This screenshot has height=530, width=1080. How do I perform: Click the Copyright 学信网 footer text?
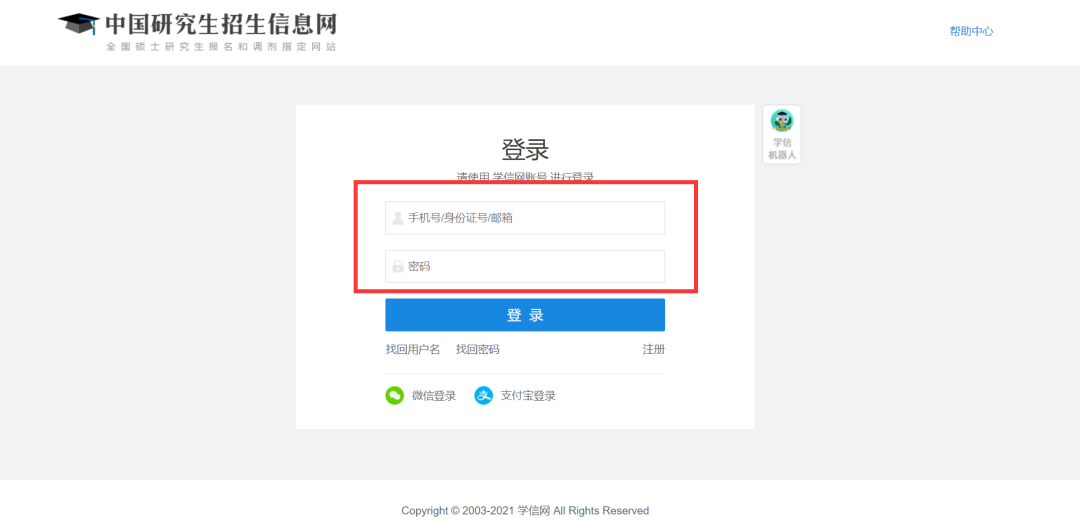pyautogui.click(x=525, y=511)
